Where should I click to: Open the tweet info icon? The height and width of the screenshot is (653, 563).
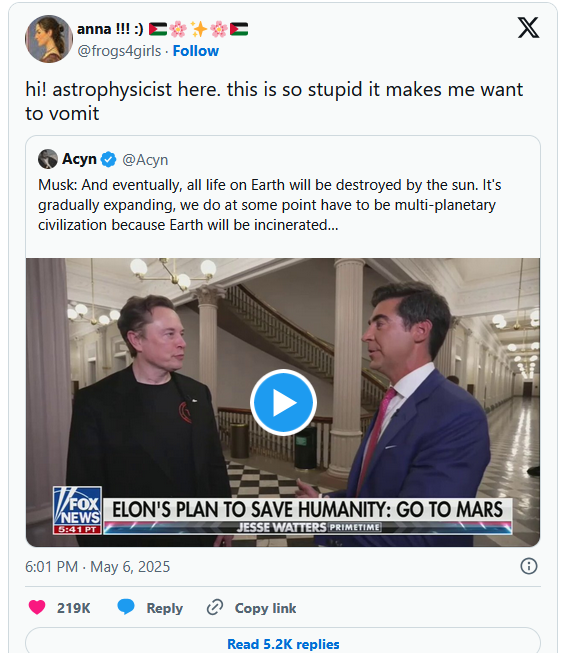click(529, 566)
